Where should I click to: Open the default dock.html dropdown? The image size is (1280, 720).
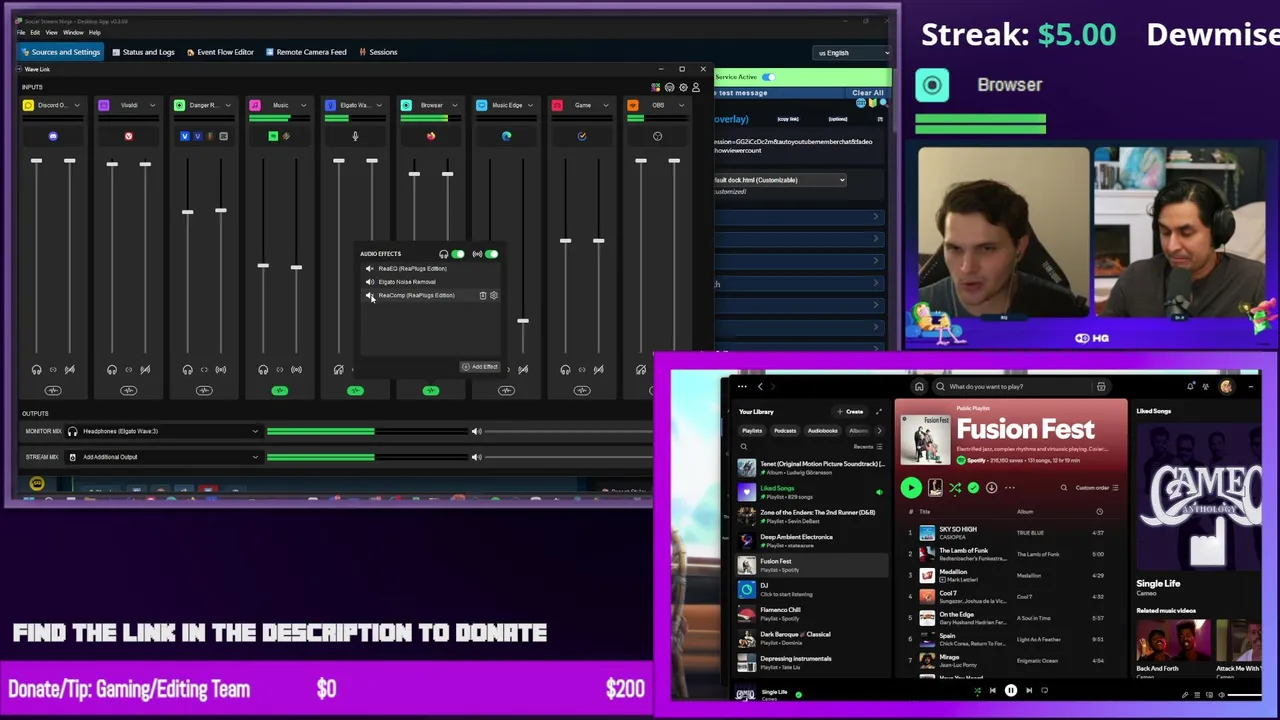click(780, 180)
